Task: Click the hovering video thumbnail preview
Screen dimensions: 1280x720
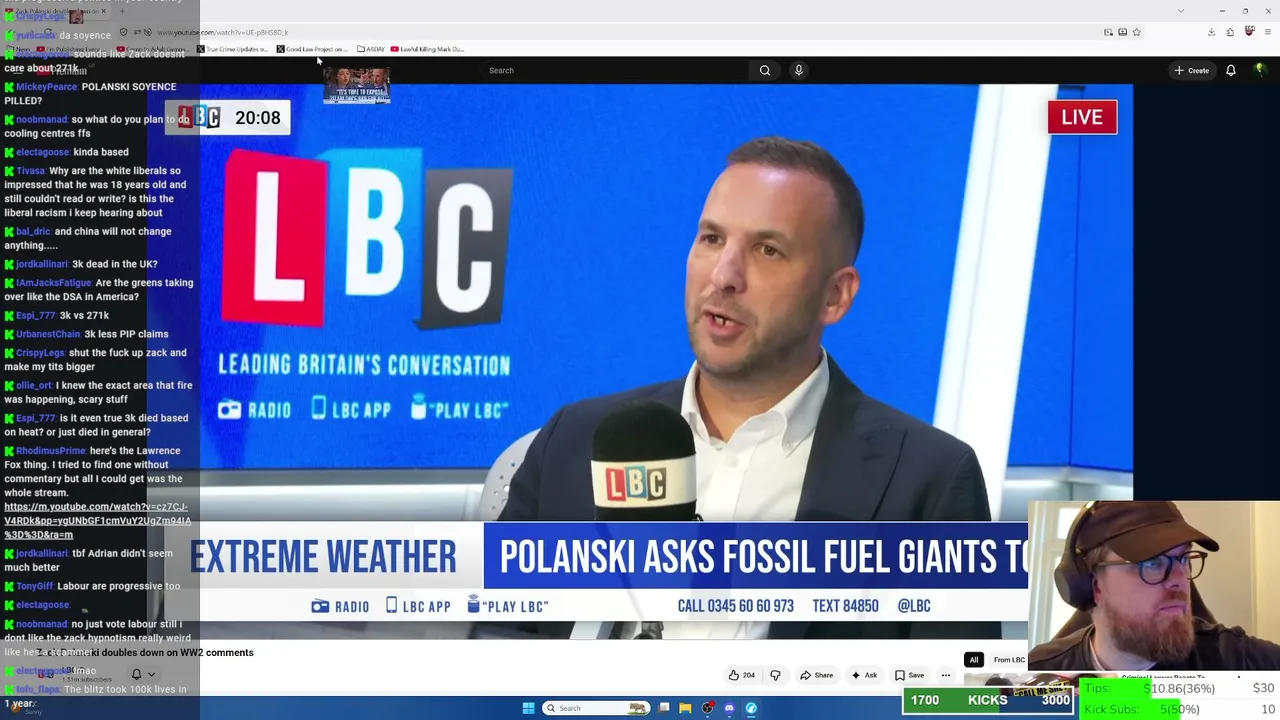Action: pos(356,85)
